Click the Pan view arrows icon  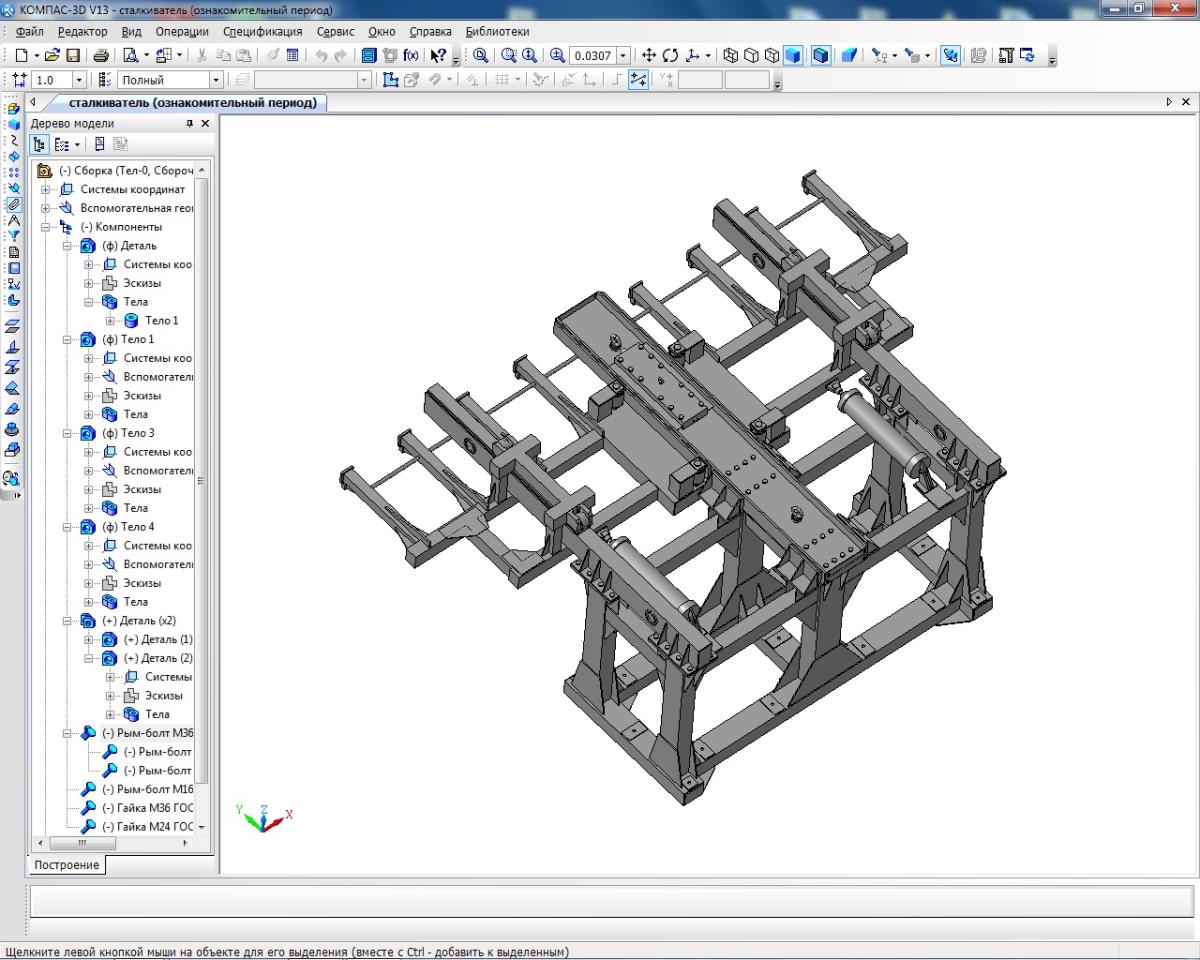coord(648,56)
